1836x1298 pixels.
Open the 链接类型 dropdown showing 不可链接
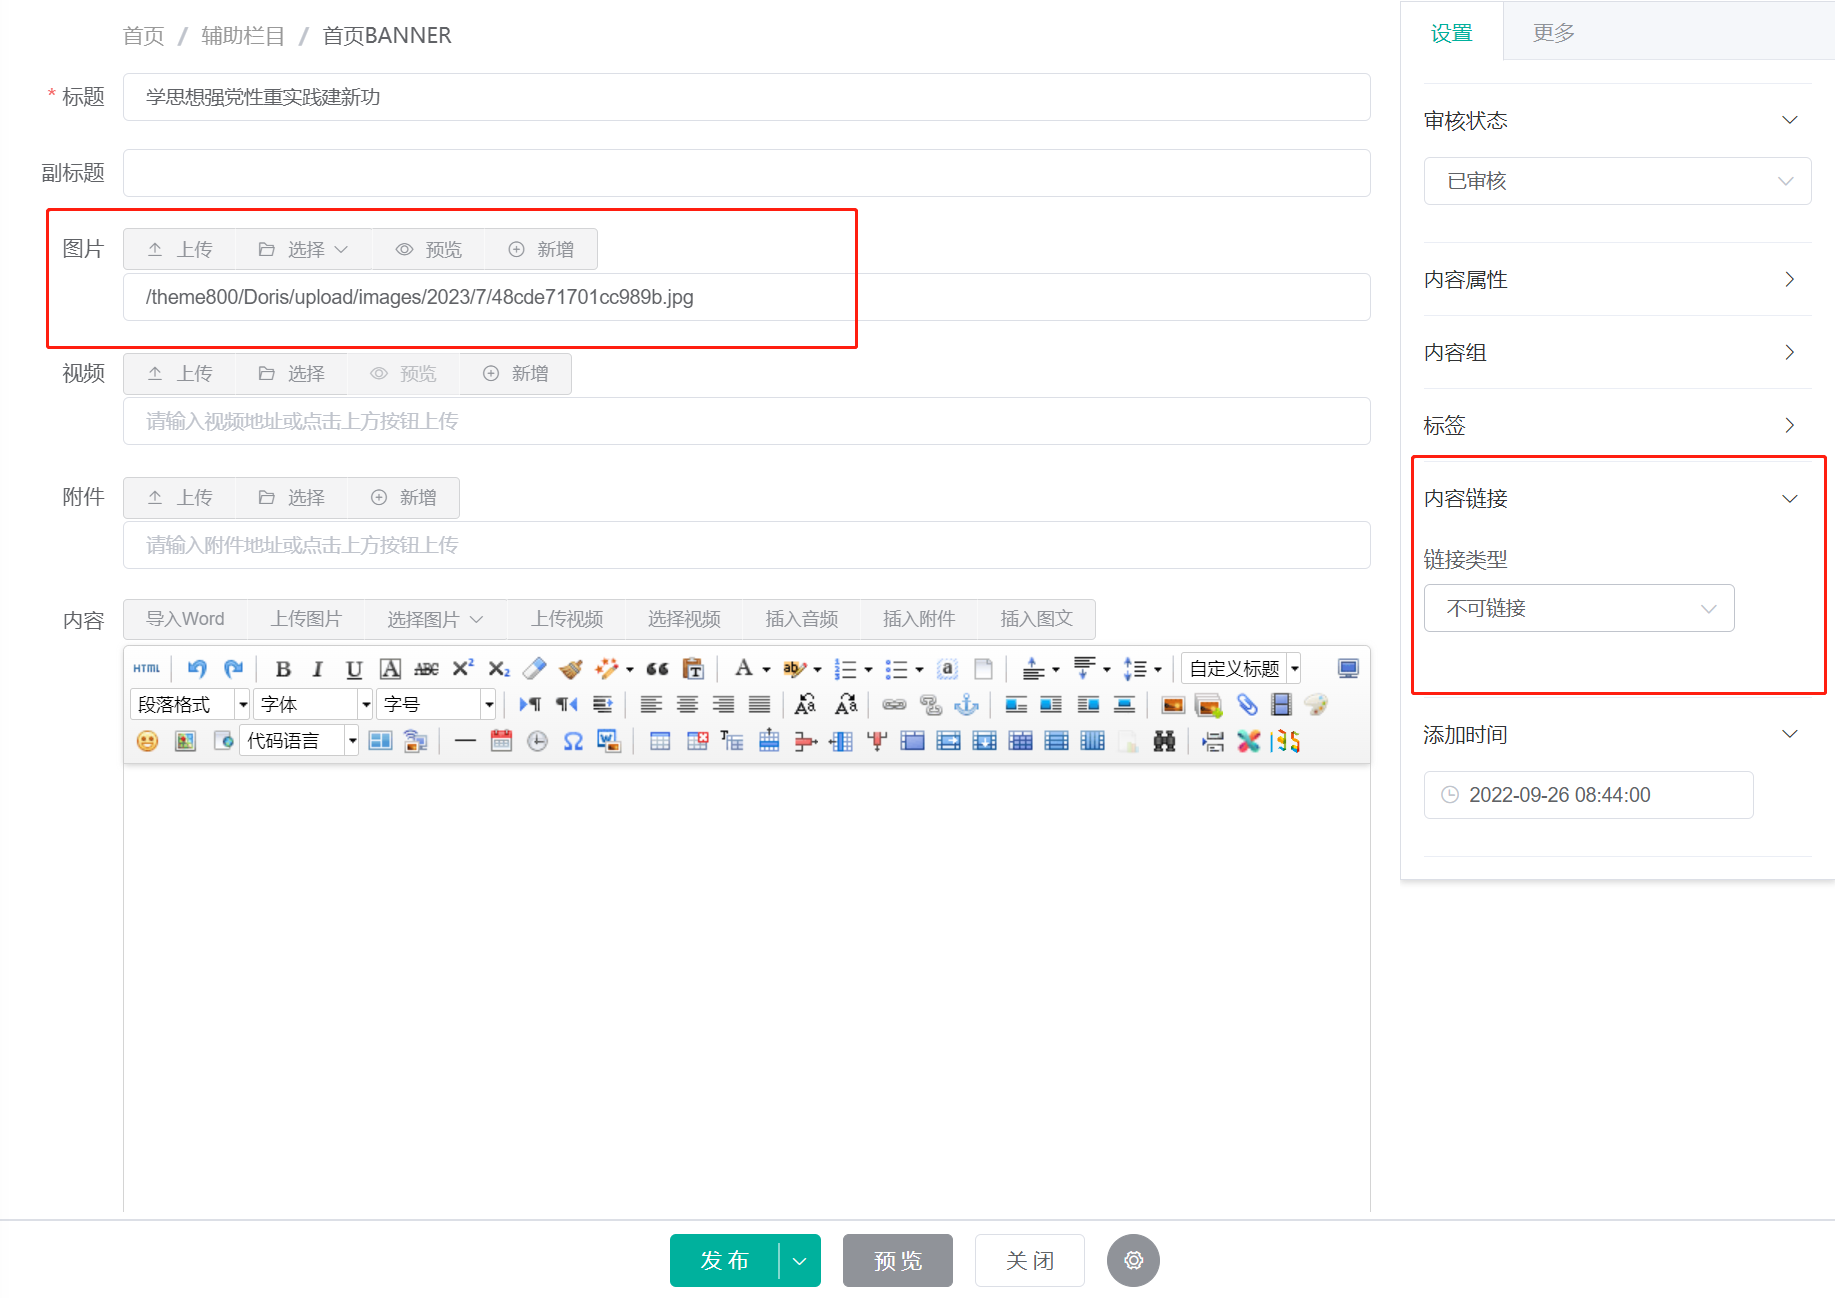pyautogui.click(x=1578, y=608)
